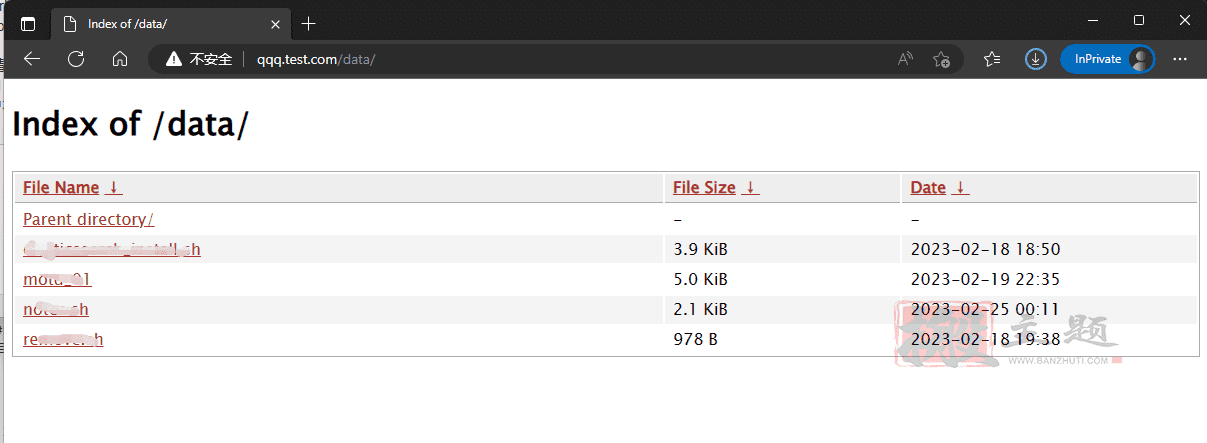Open the browser home page icon
This screenshot has height=443, width=1207.
coord(120,59)
